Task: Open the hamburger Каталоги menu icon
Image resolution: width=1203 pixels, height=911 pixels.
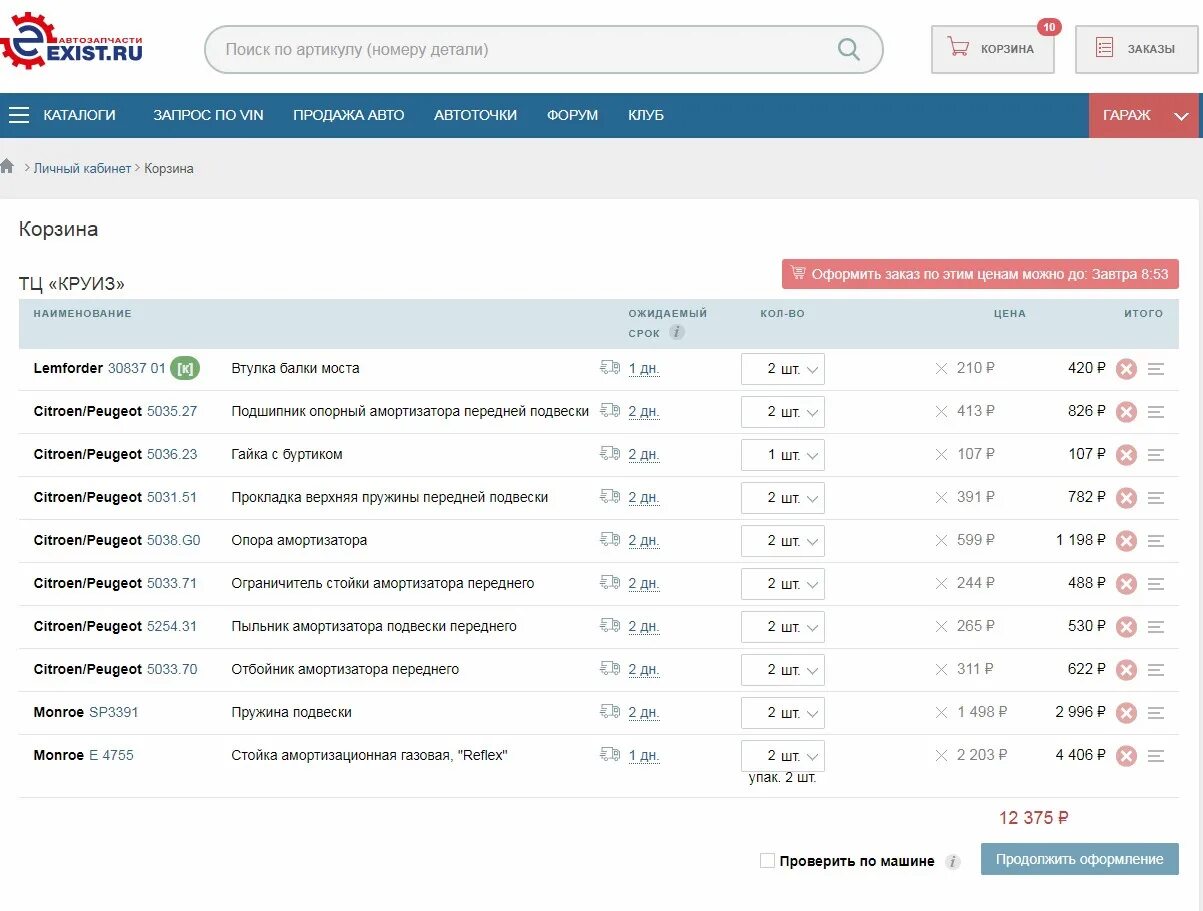Action: [19, 115]
